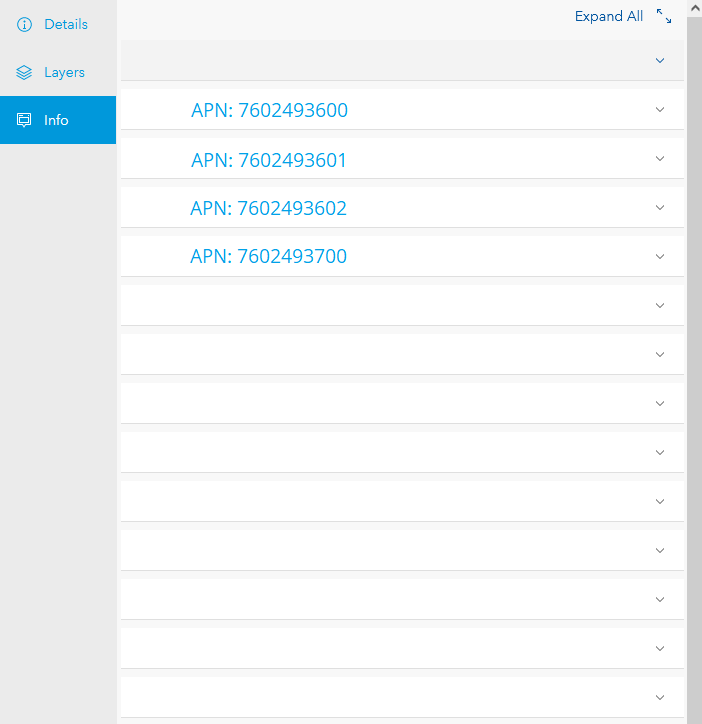The width and height of the screenshot is (702, 724).
Task: Click the vertical scrollbar track
Action: [x=695, y=370]
